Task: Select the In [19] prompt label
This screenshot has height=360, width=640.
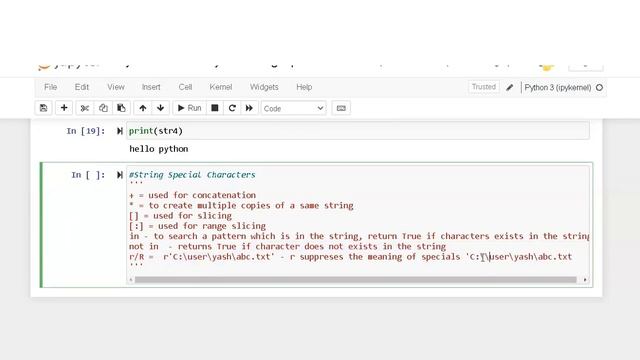Action: 86,131
